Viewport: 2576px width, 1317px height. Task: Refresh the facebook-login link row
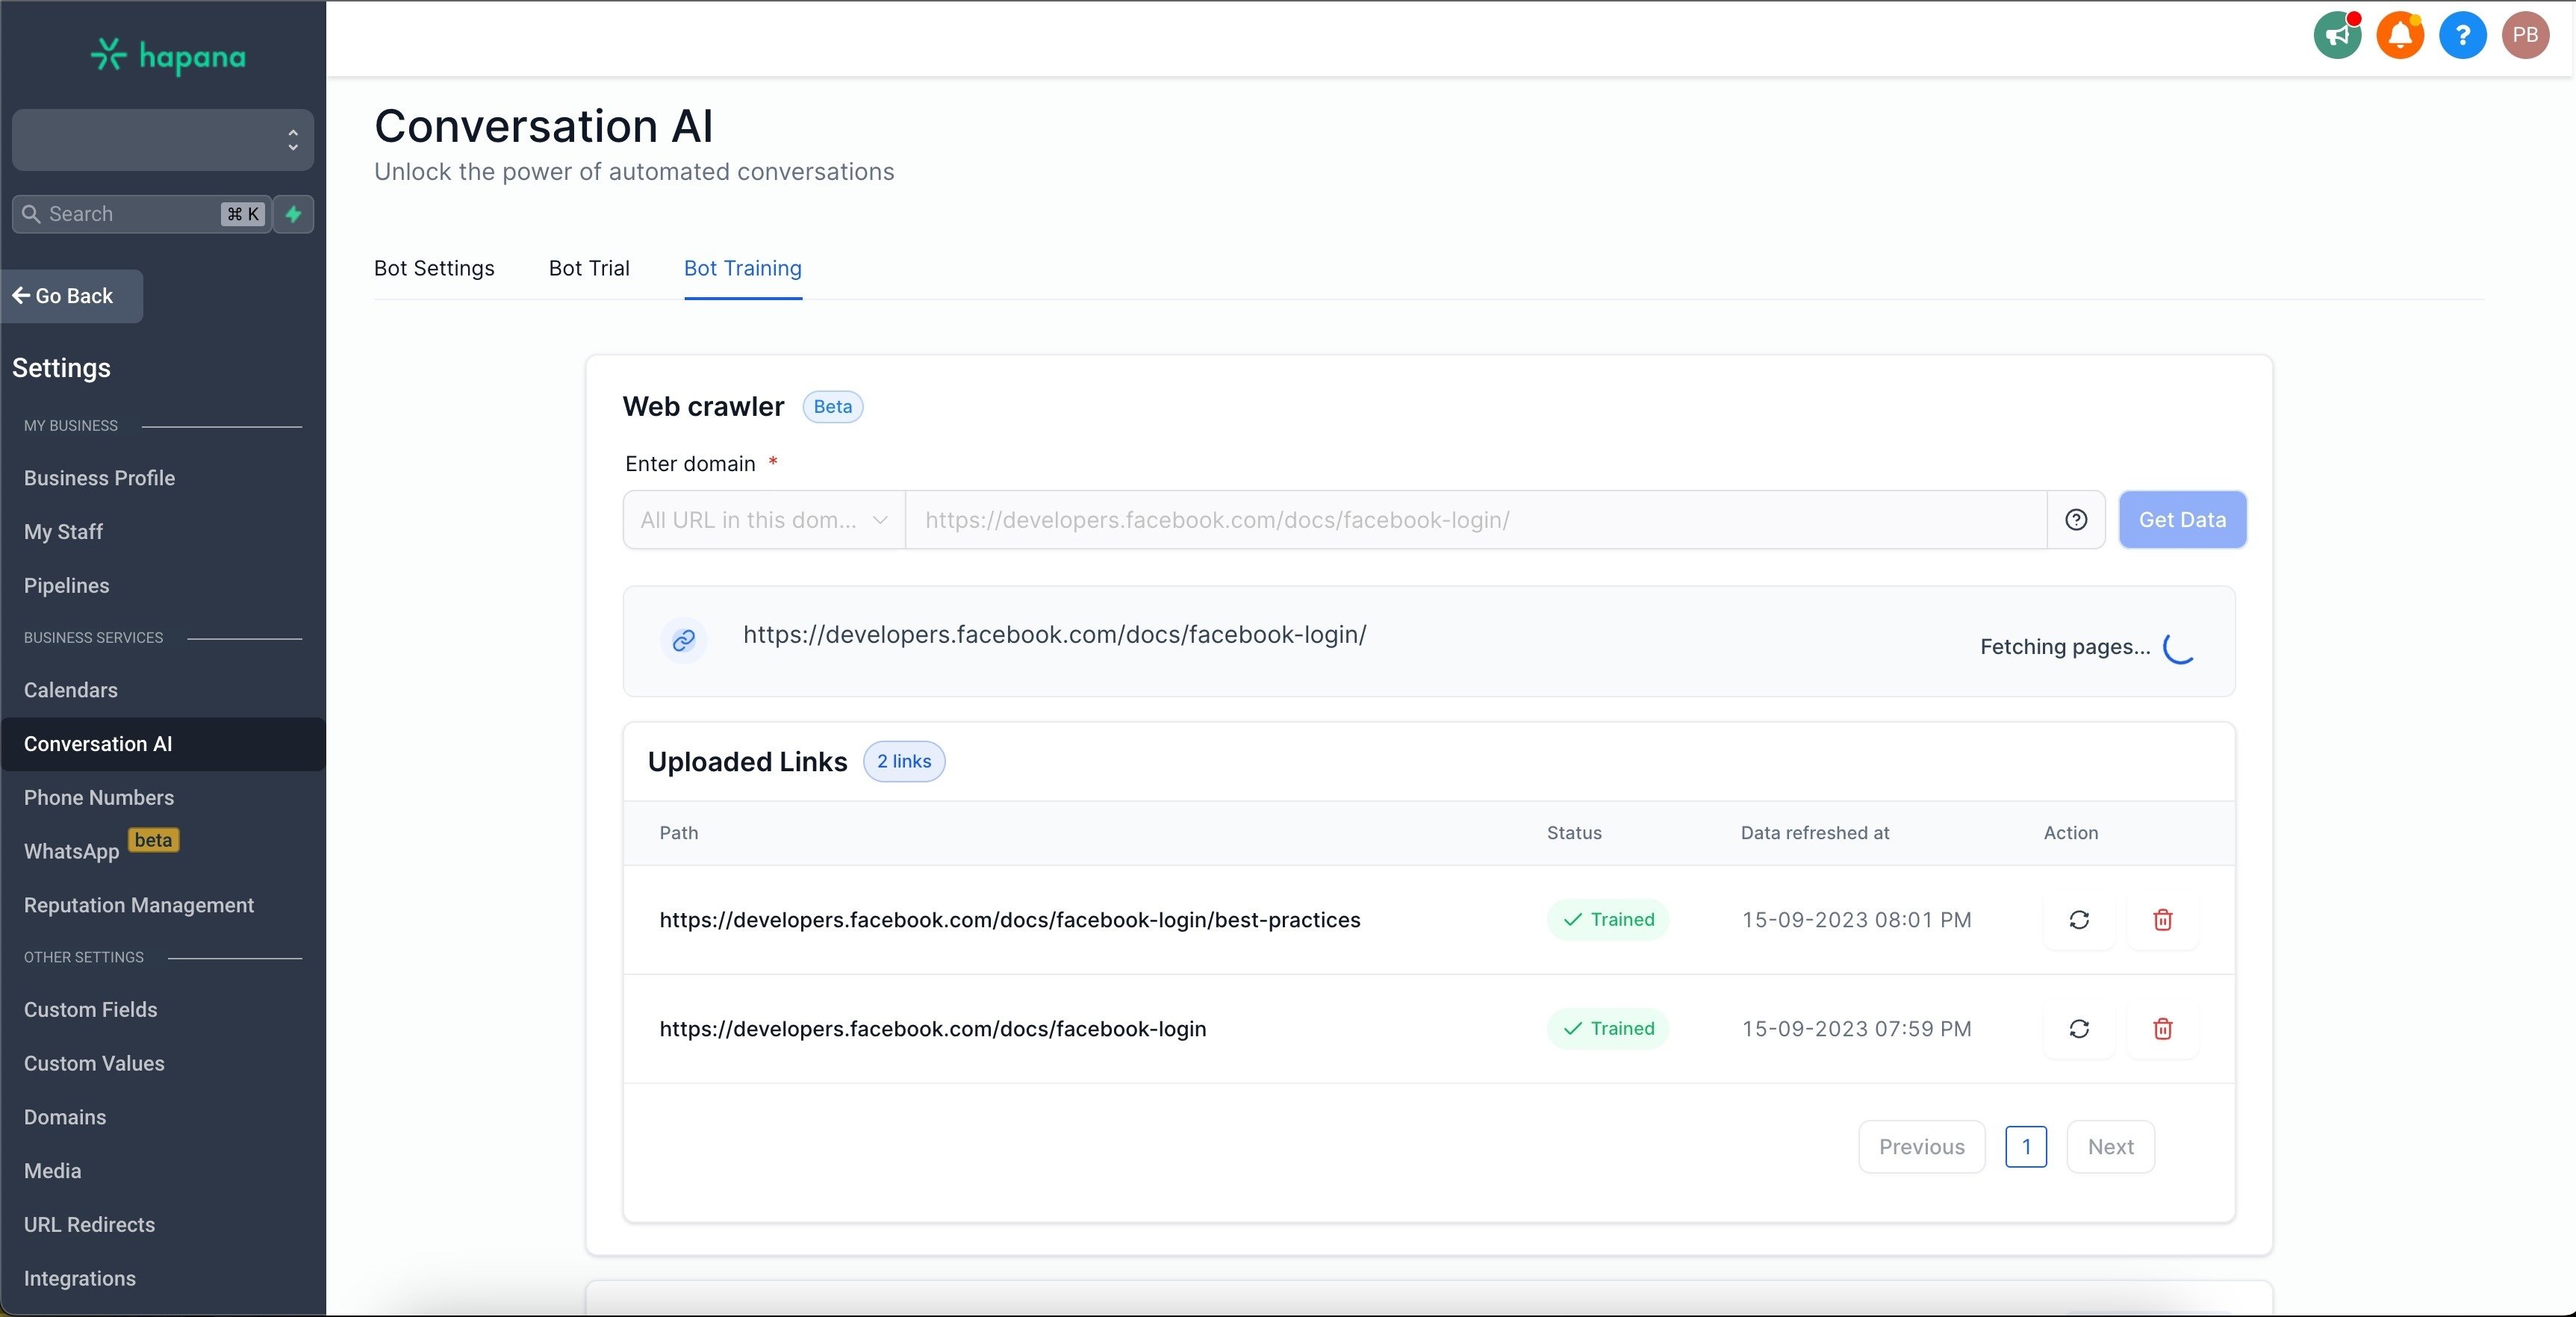pyautogui.click(x=2079, y=1029)
